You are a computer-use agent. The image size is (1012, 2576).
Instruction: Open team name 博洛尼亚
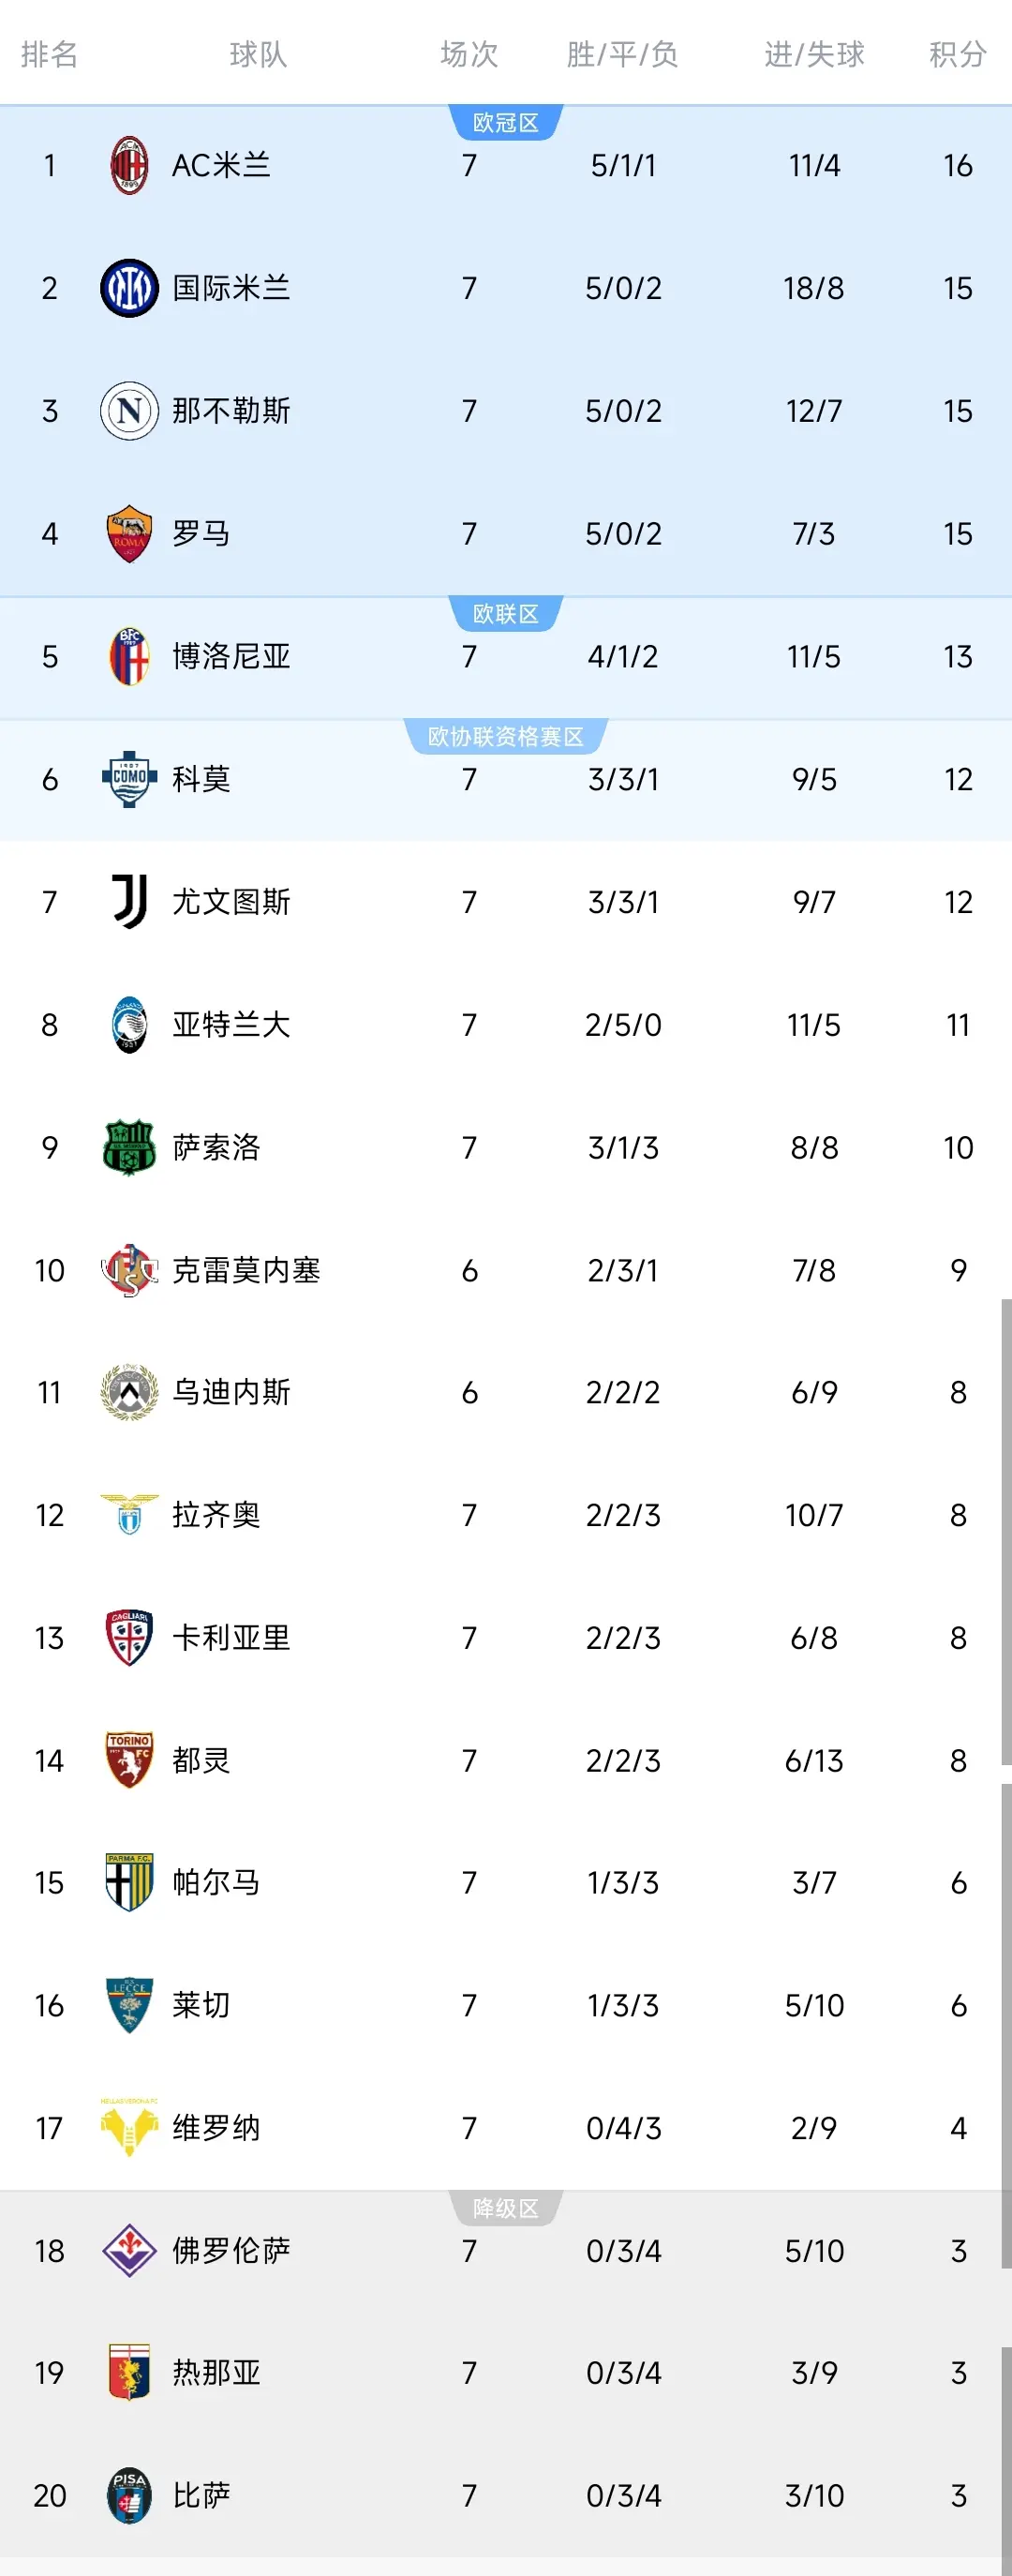(231, 657)
